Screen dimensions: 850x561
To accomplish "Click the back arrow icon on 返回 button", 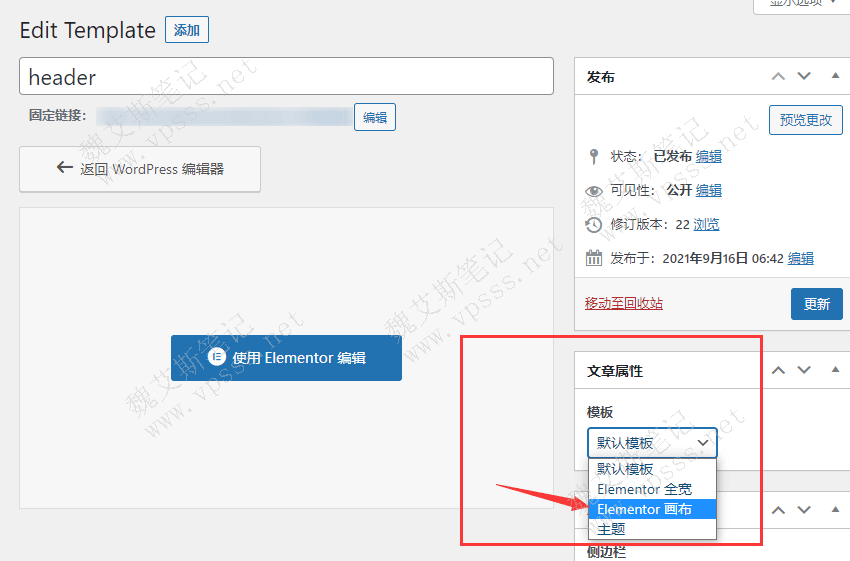I will coord(65,167).
